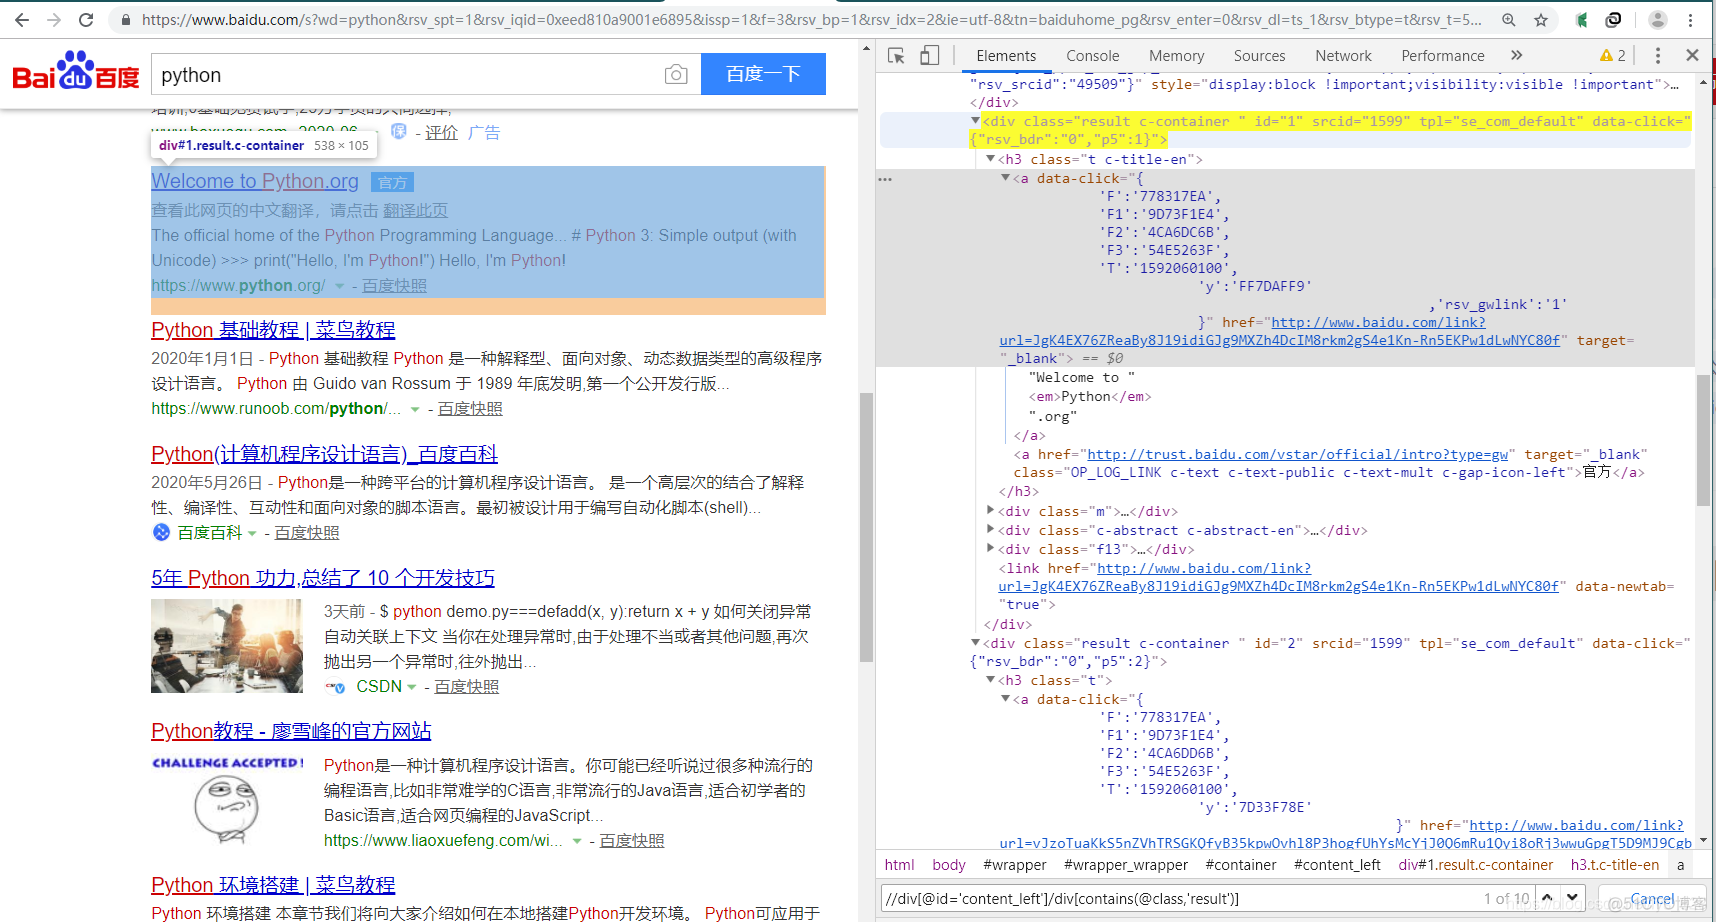Click the trust.baidu.com href in Elements
Screen dimensions: 1716x922
[1297, 454]
